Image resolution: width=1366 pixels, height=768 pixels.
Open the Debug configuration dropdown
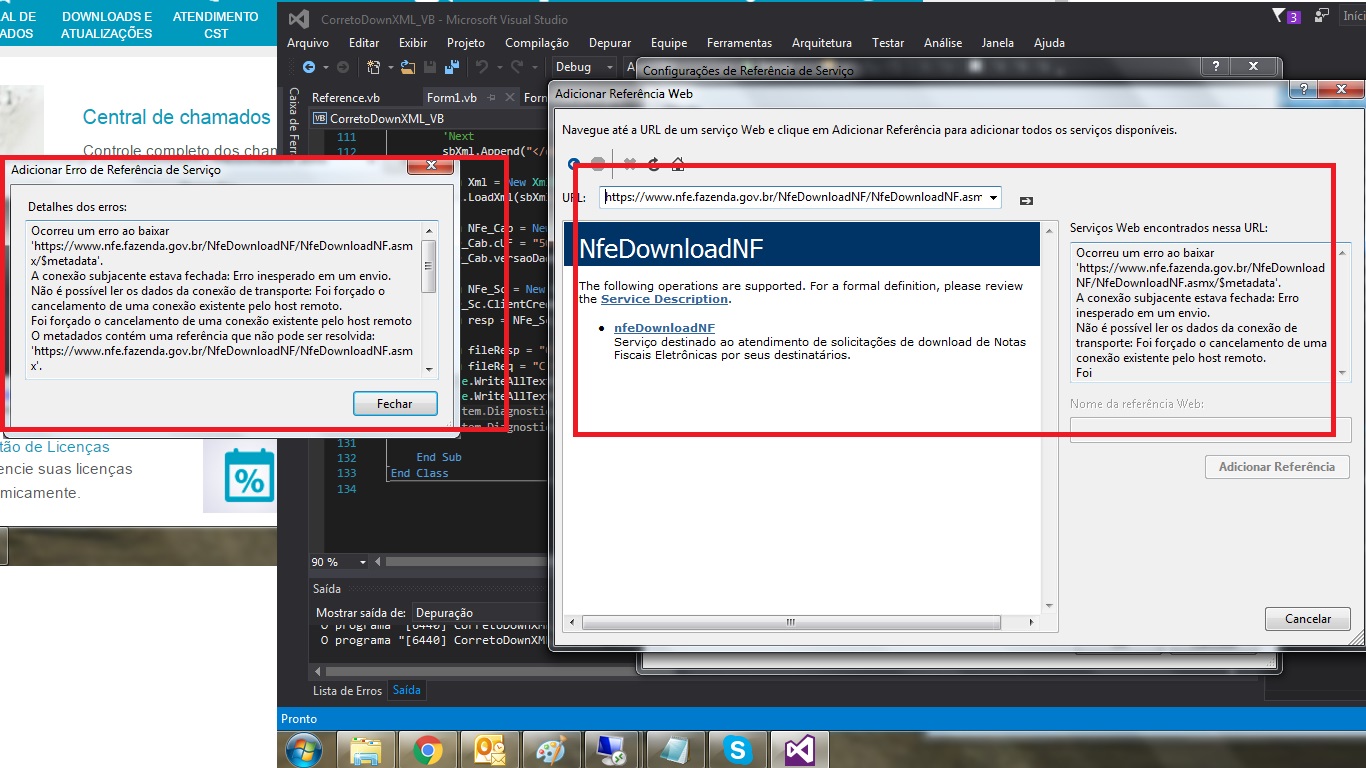click(x=584, y=67)
